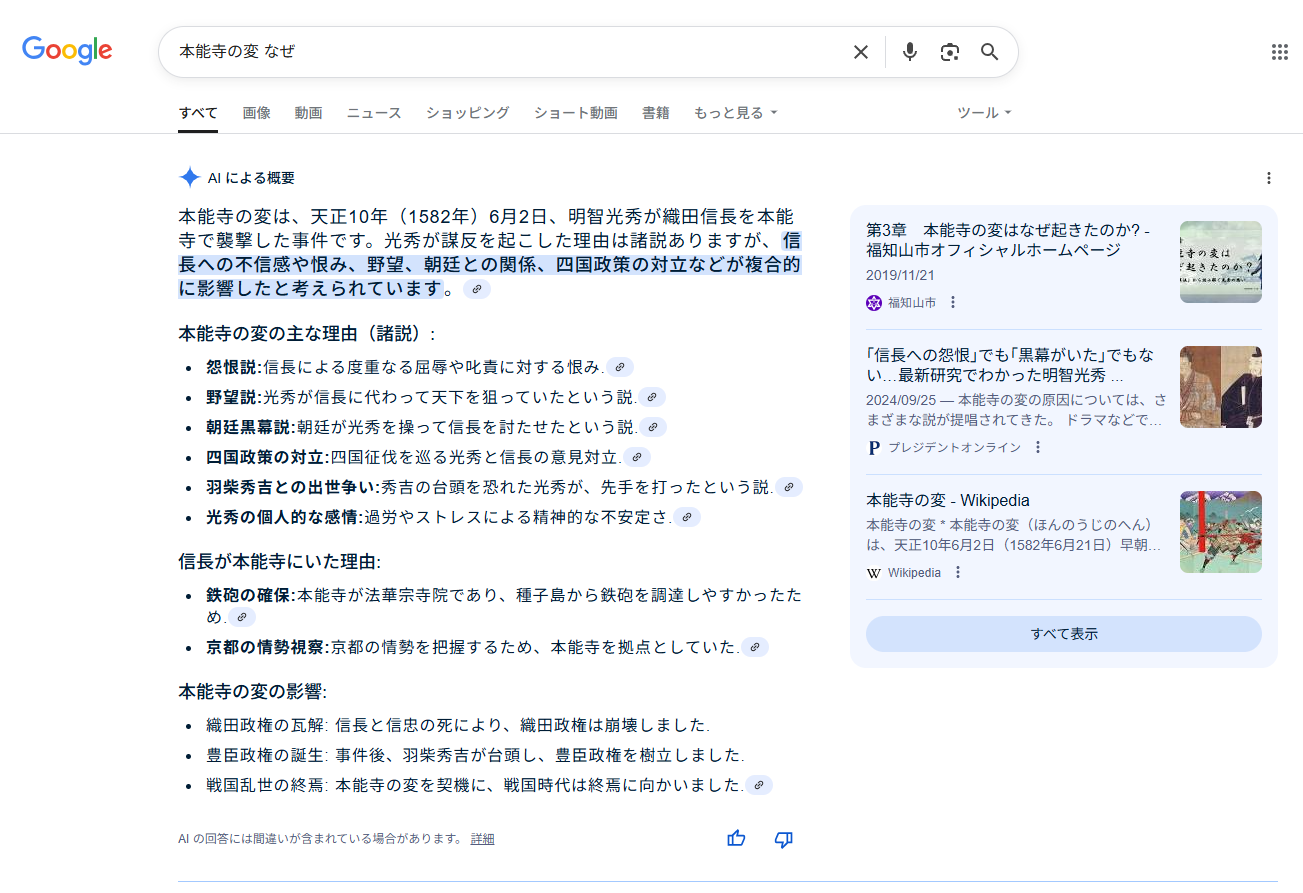This screenshot has height=893, width=1303.
Task: Open 本能寺の変 - Wikipedia source link
Action: [948, 500]
